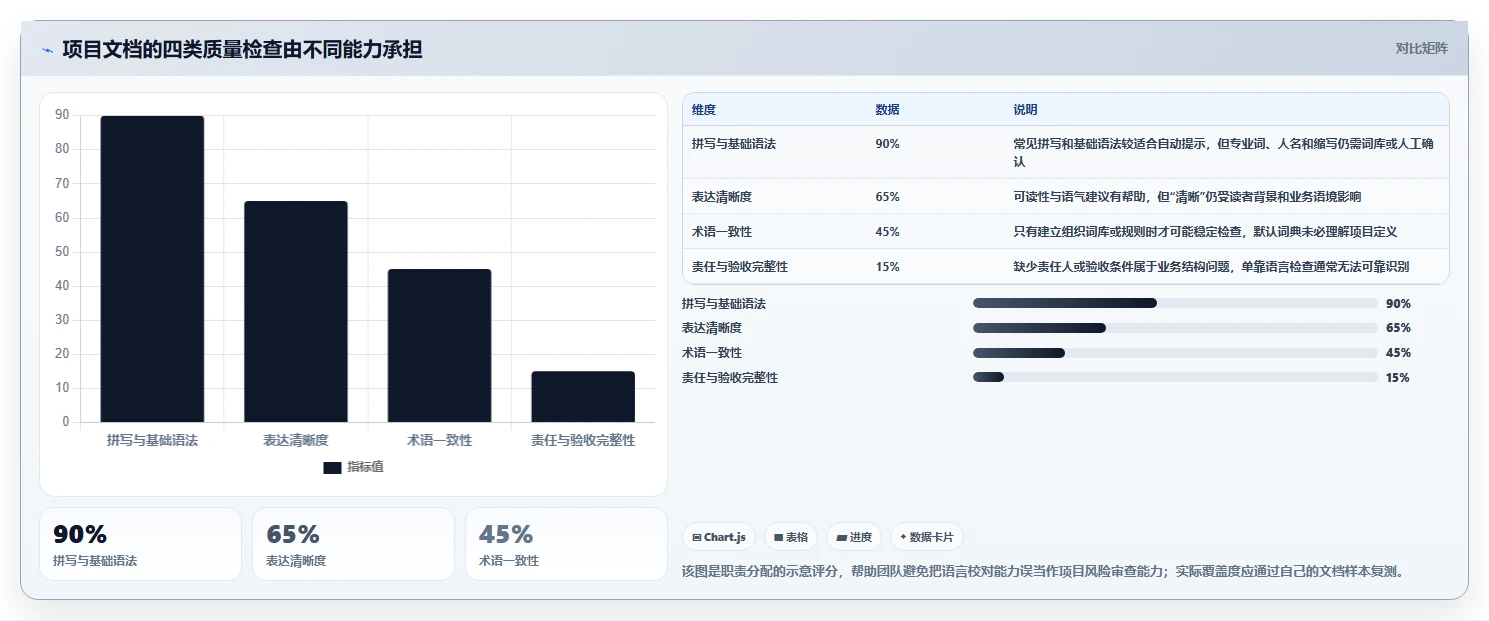Click the 45% value in table

[887, 232]
